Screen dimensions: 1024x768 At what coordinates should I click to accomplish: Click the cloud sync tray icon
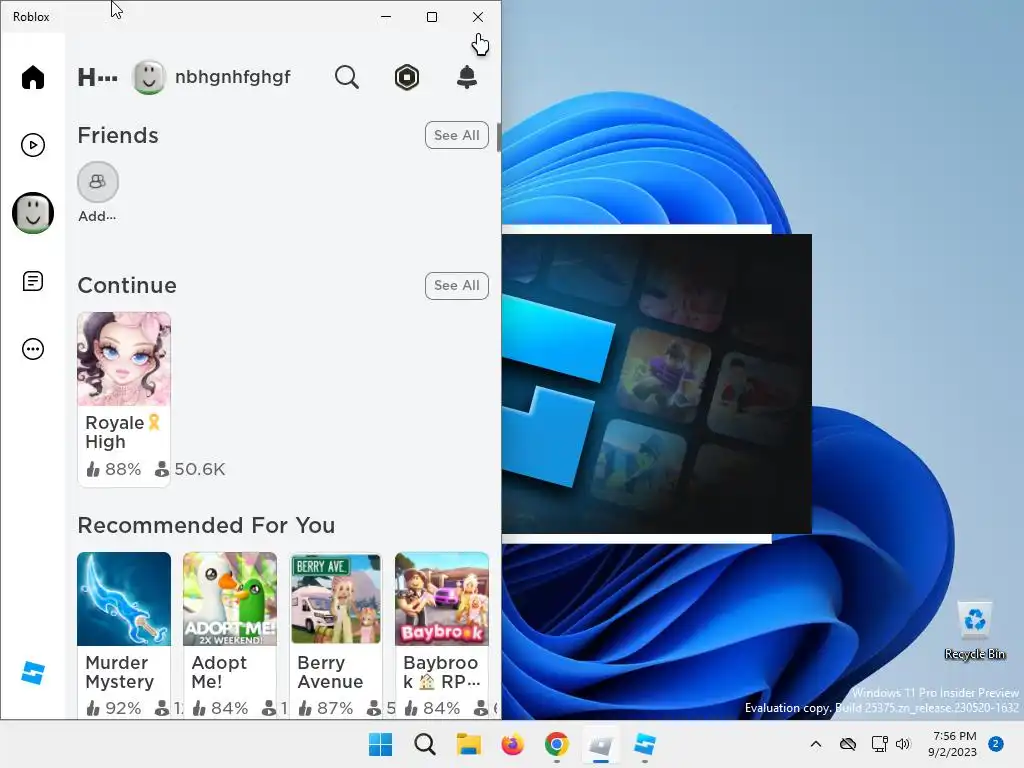[848, 744]
